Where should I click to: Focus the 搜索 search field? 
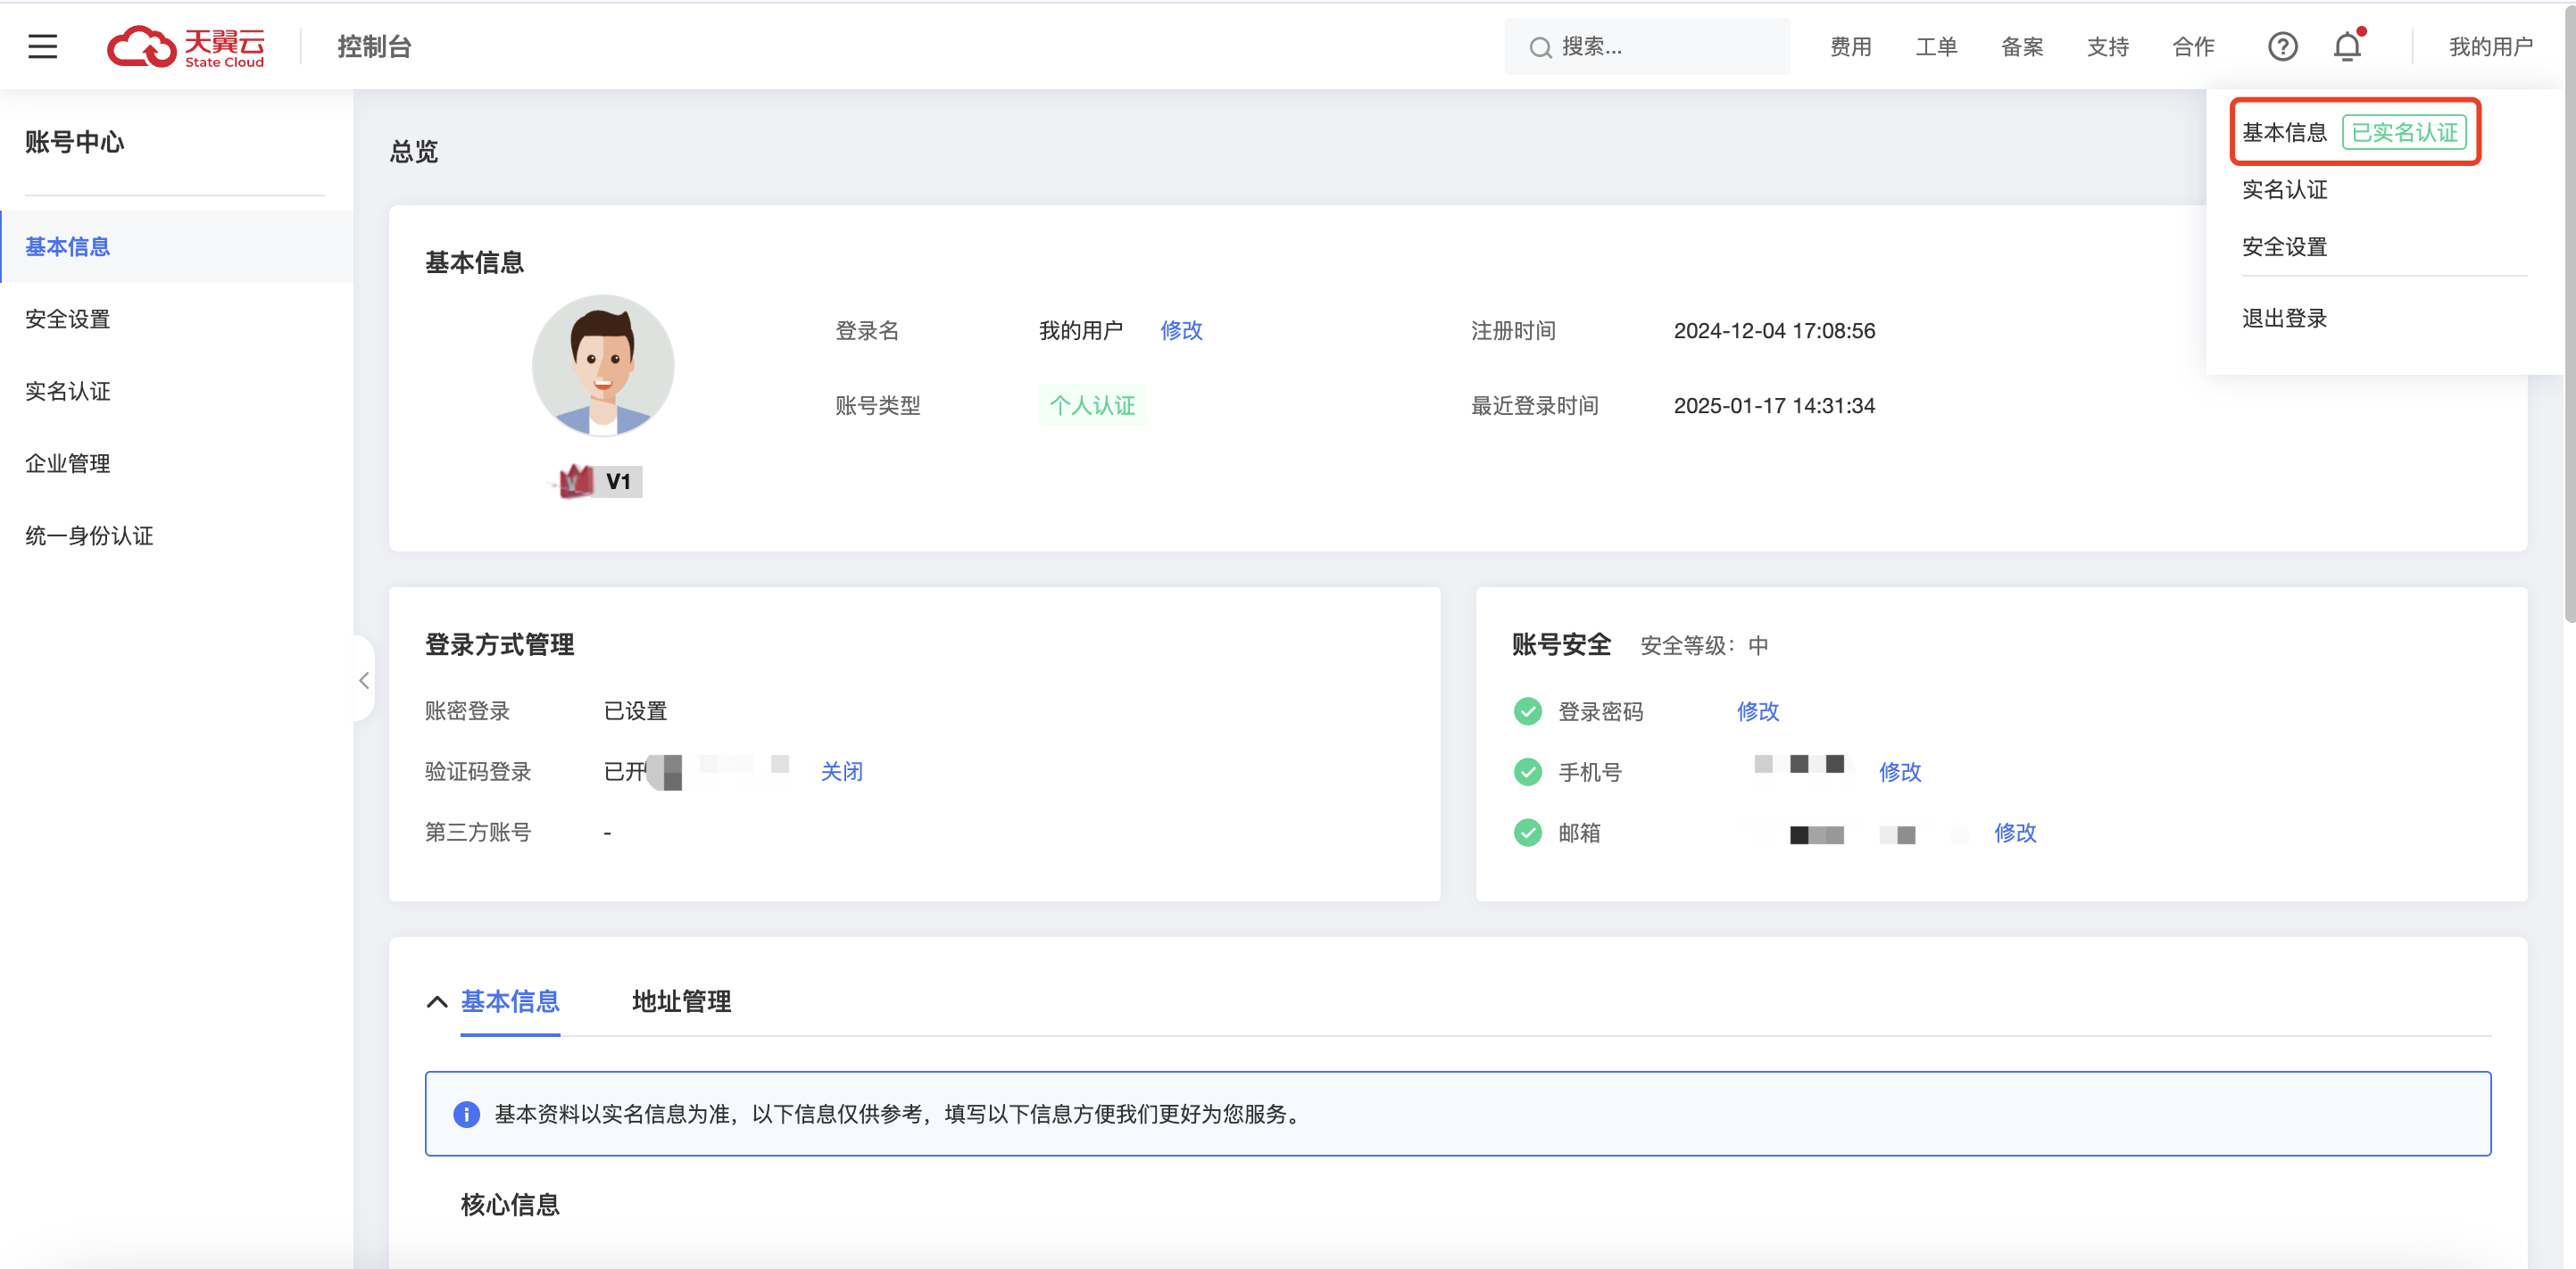click(x=1647, y=46)
